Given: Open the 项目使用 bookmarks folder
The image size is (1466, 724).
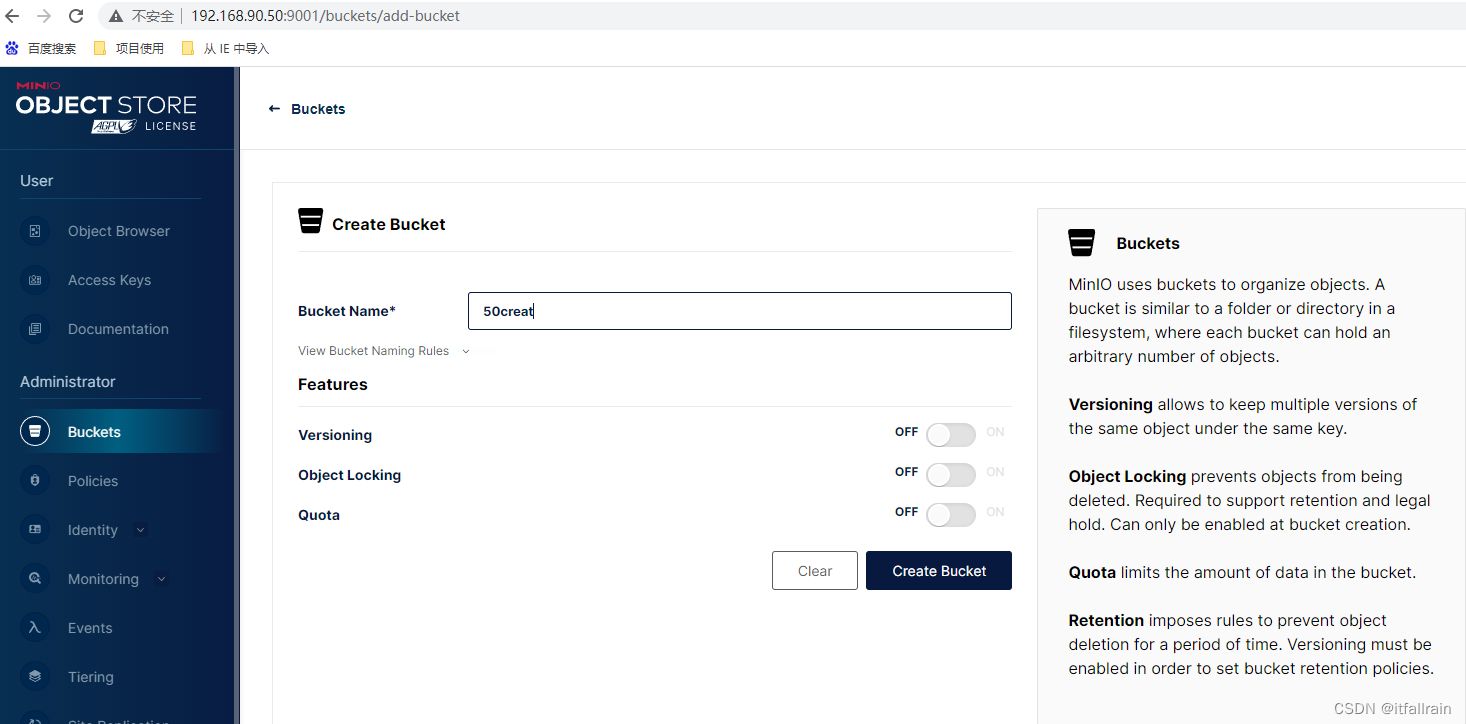Looking at the screenshot, I should click(x=129, y=48).
